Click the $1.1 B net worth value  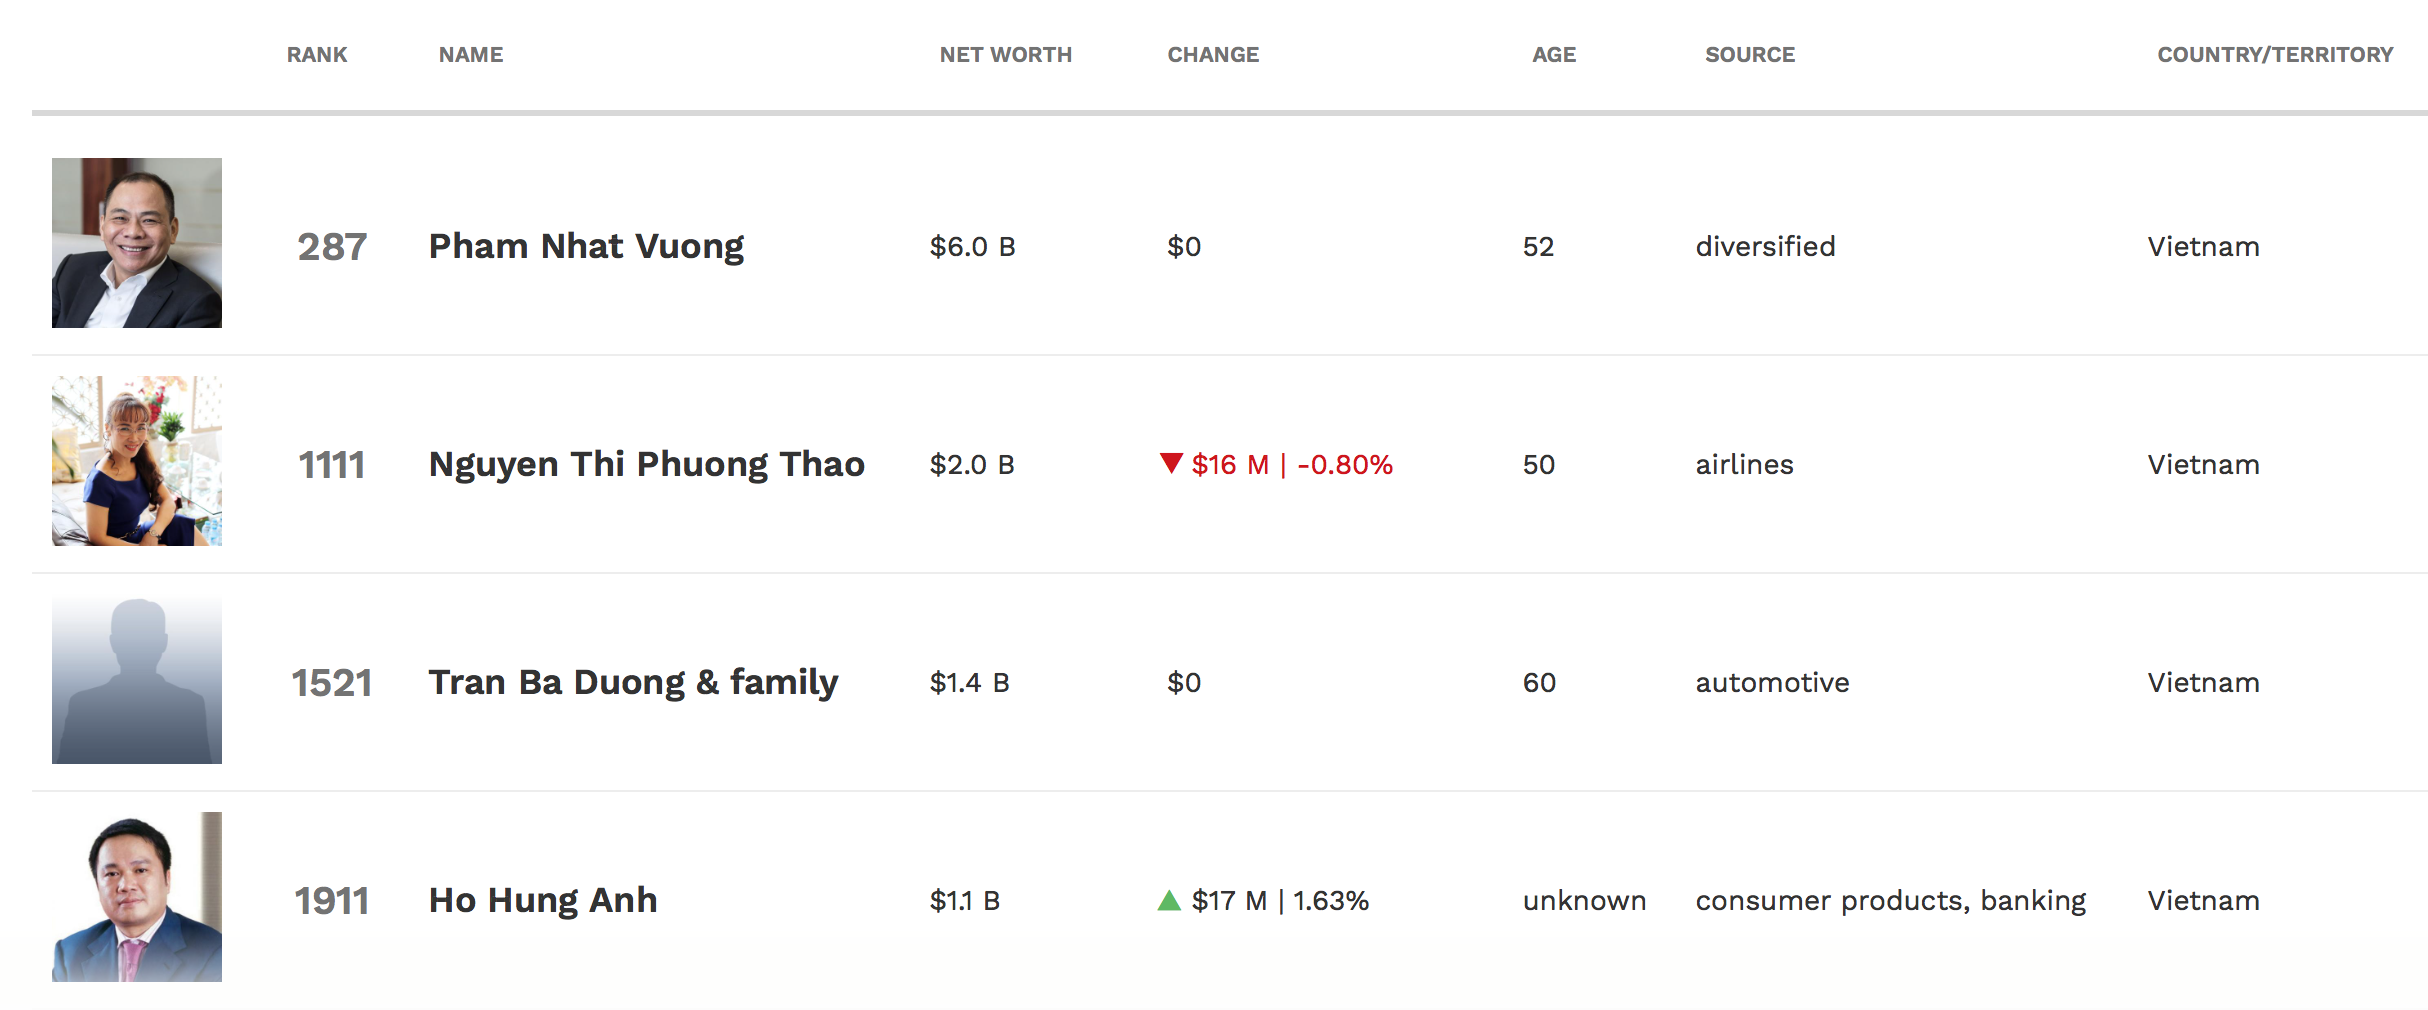(x=965, y=901)
